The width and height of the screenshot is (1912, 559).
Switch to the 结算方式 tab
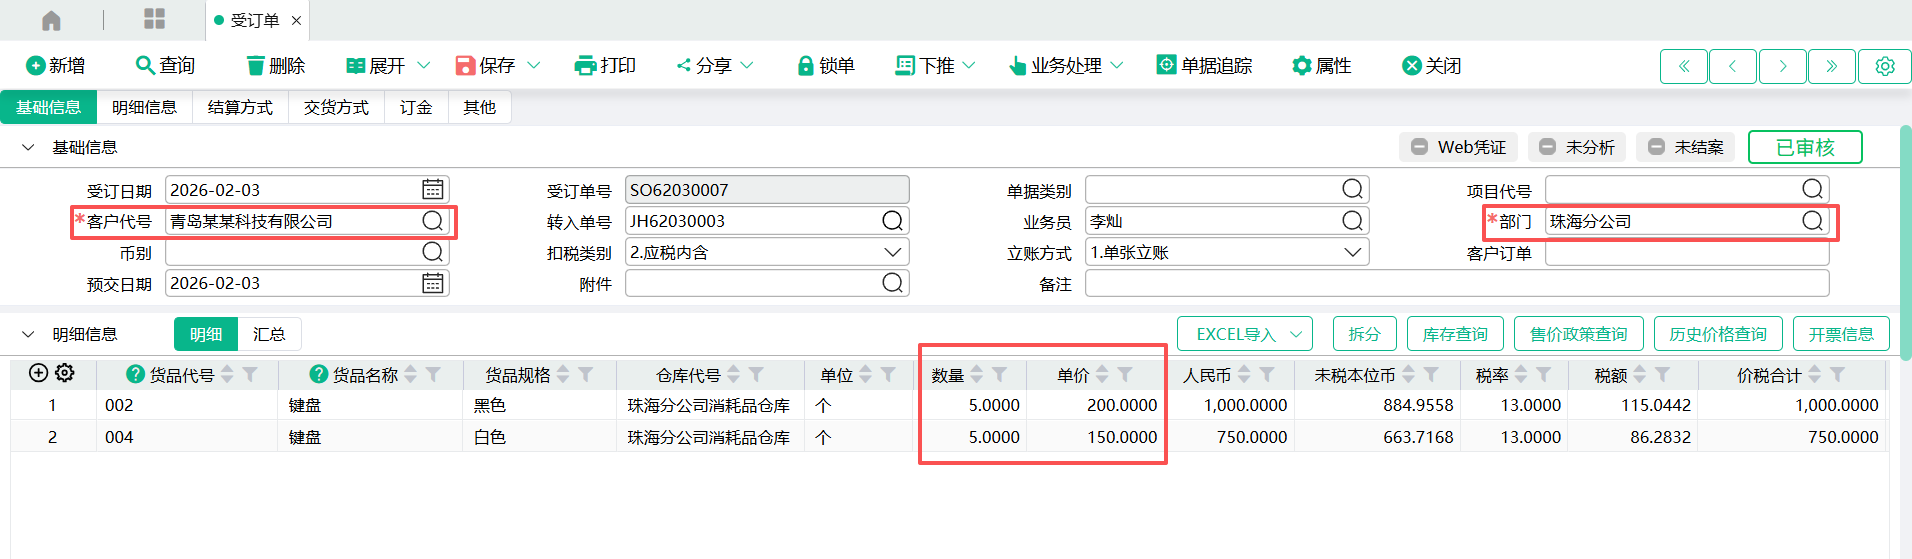tap(240, 107)
